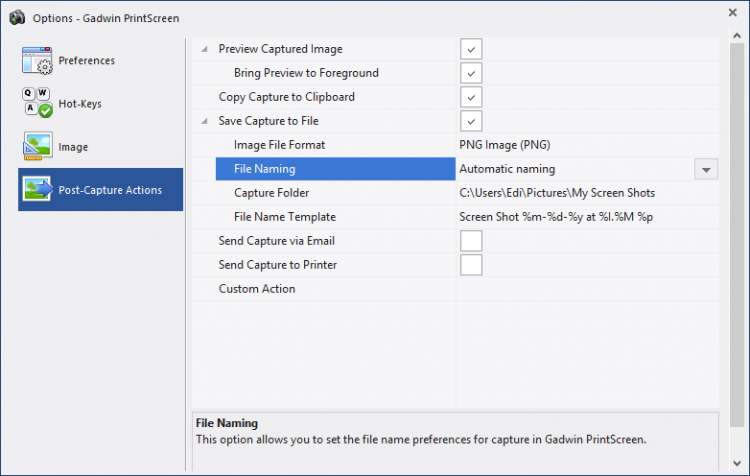Screen dimensions: 750x476
Task: Tick the Send Capture to Printer checkbox
Action: 471,265
